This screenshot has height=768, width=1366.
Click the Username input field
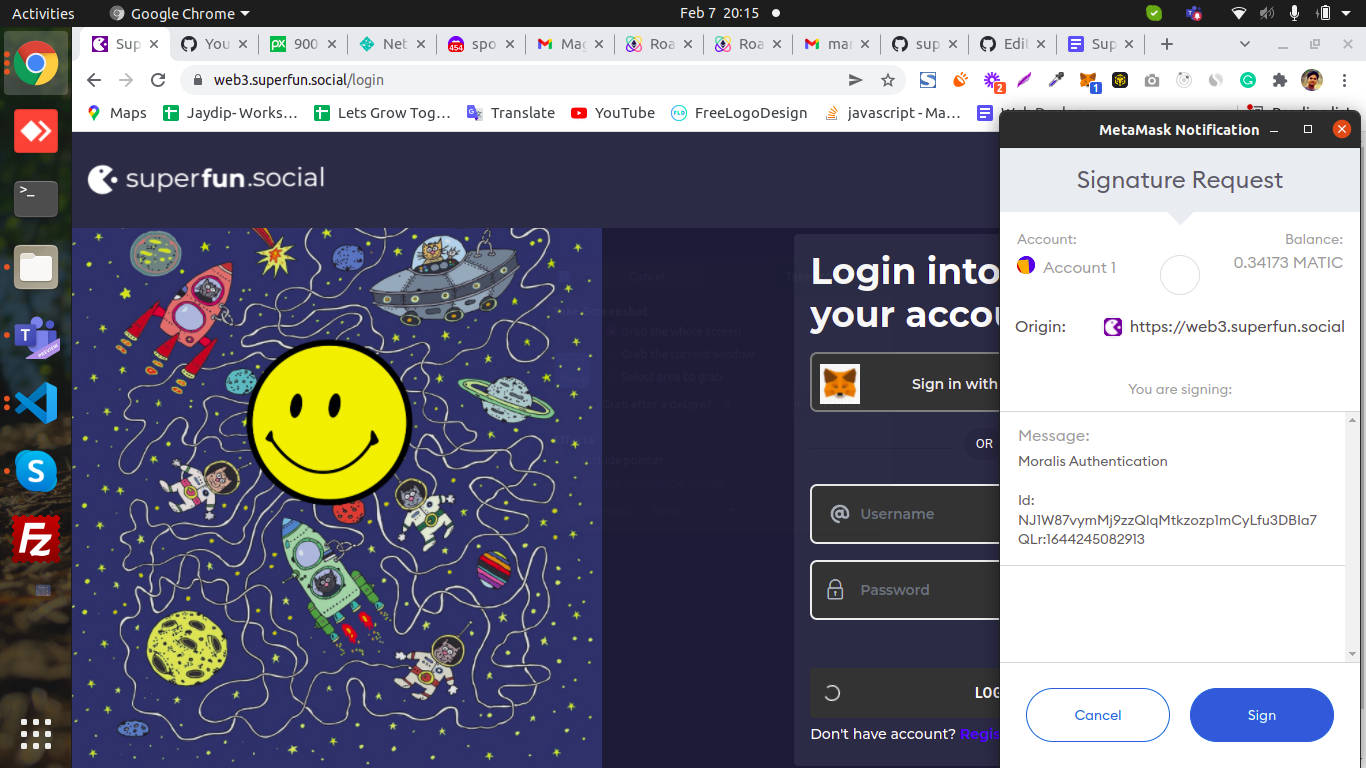click(900, 514)
